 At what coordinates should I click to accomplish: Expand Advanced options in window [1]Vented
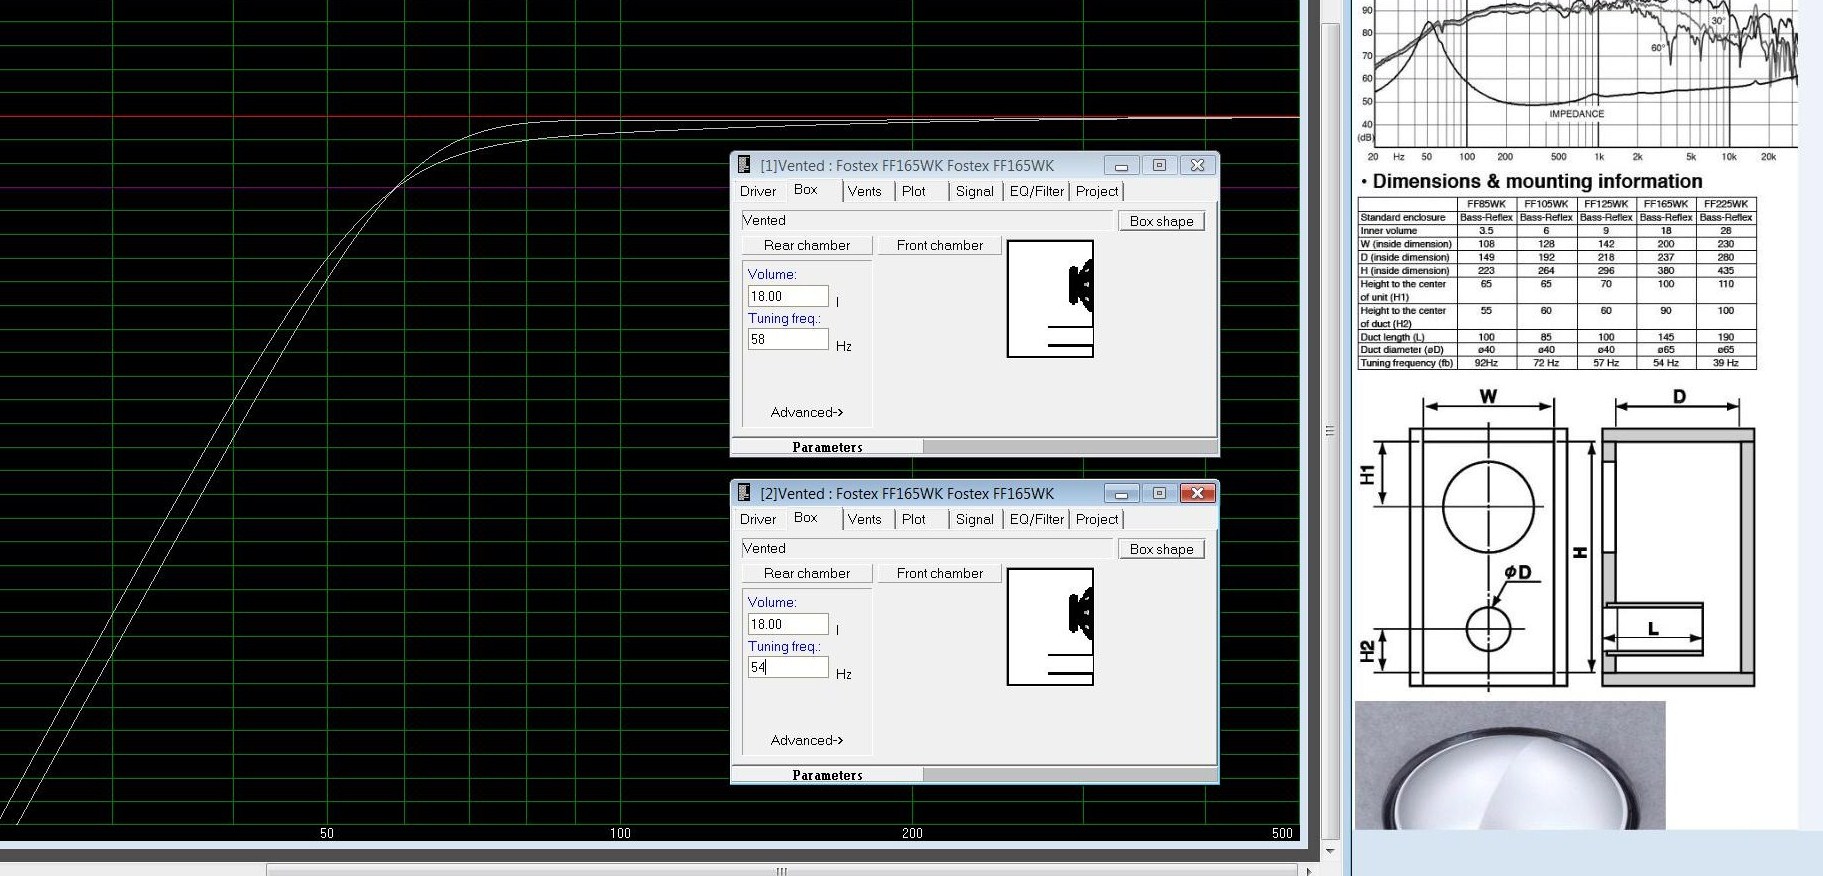pyautogui.click(x=807, y=412)
